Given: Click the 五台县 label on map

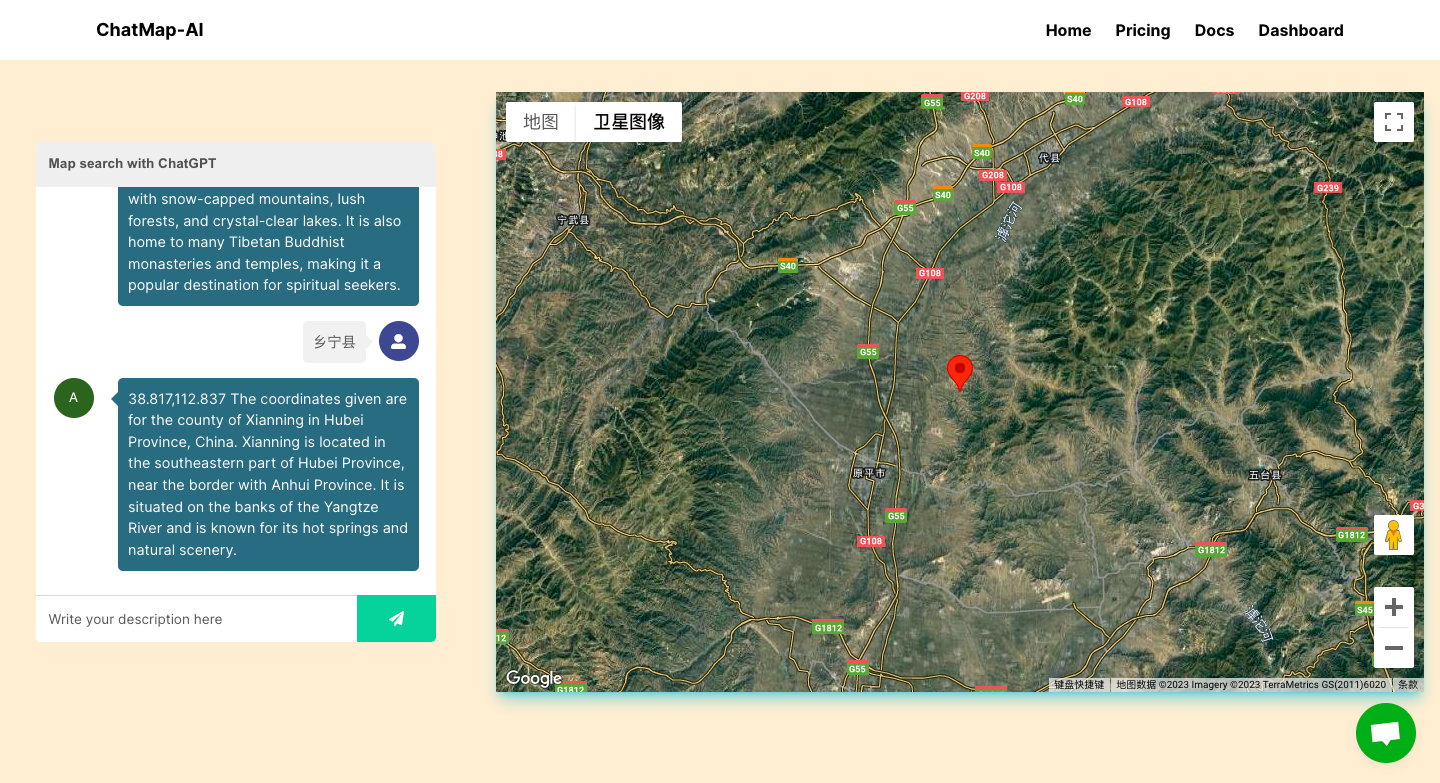Looking at the screenshot, I should click(1265, 475).
